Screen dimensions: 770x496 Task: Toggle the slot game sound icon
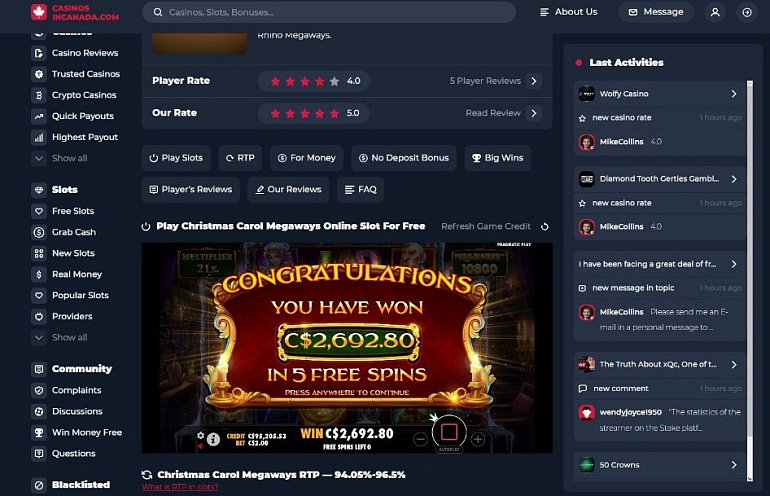[x=200, y=446]
